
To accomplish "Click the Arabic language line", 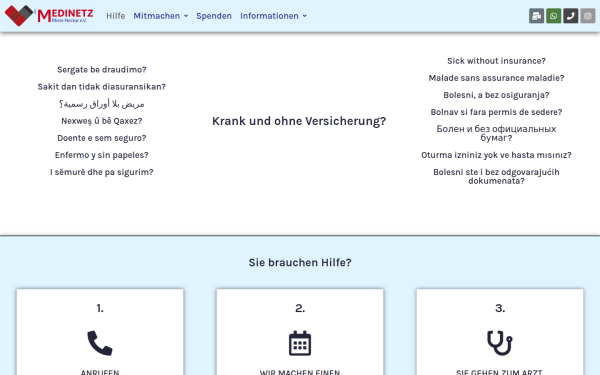I will click(x=102, y=104).
